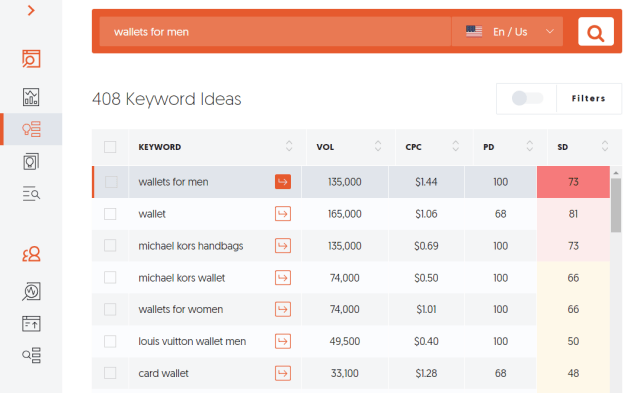This screenshot has width=640, height=393.
Task: Click the keyword search field 'wallets for men'
Action: [276, 31]
